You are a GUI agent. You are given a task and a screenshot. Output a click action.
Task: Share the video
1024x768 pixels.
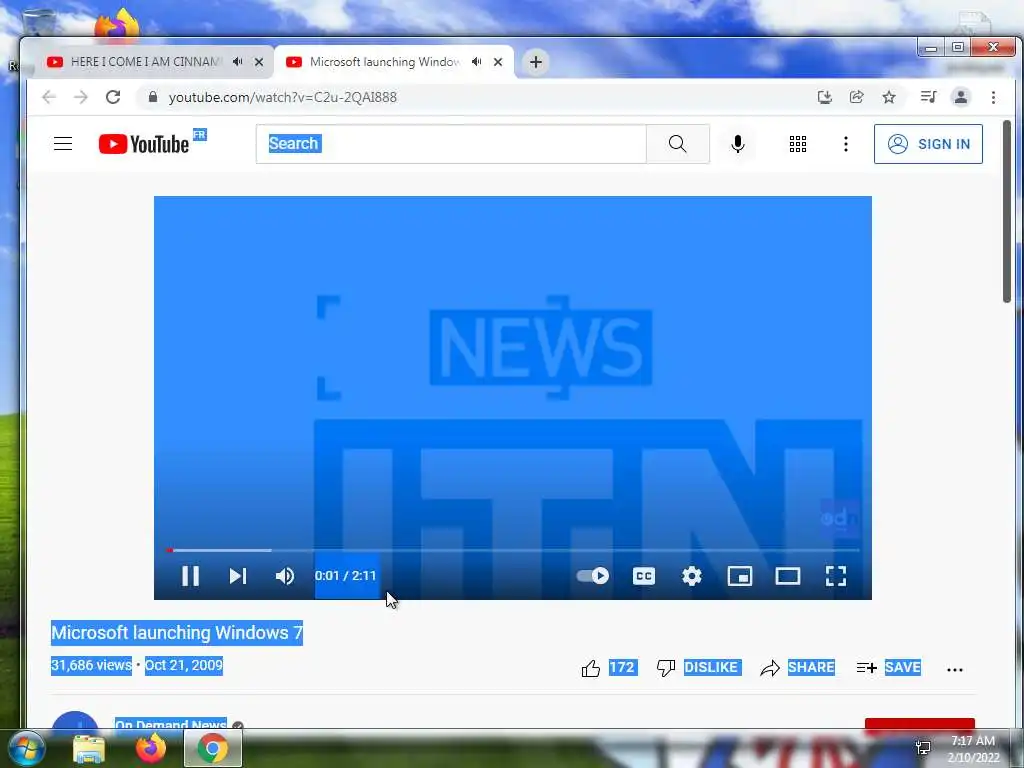pyautogui.click(x=797, y=667)
